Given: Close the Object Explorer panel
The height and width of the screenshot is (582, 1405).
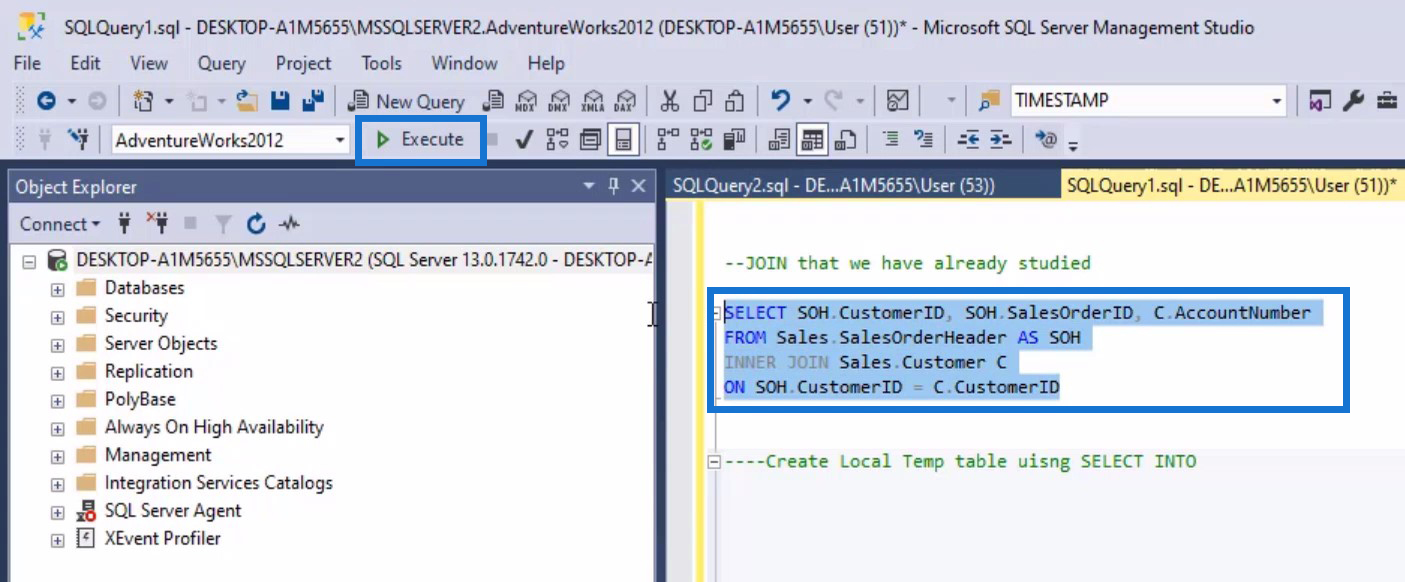Looking at the screenshot, I should (638, 186).
